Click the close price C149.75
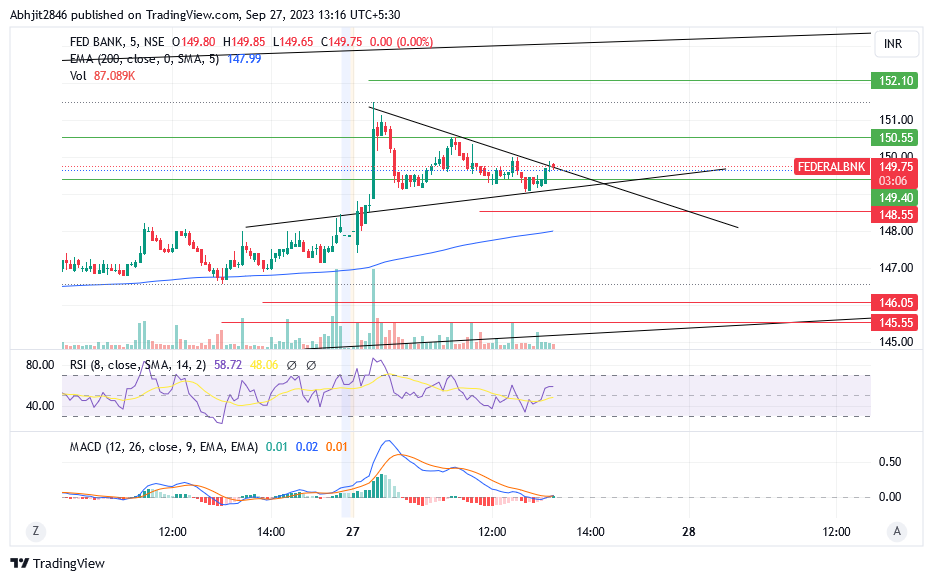933x581 pixels. (x=342, y=42)
